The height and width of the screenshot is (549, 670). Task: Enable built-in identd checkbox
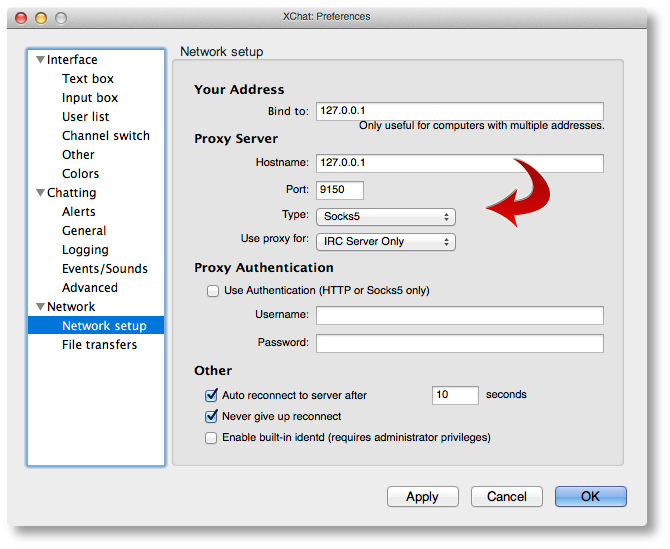211,438
